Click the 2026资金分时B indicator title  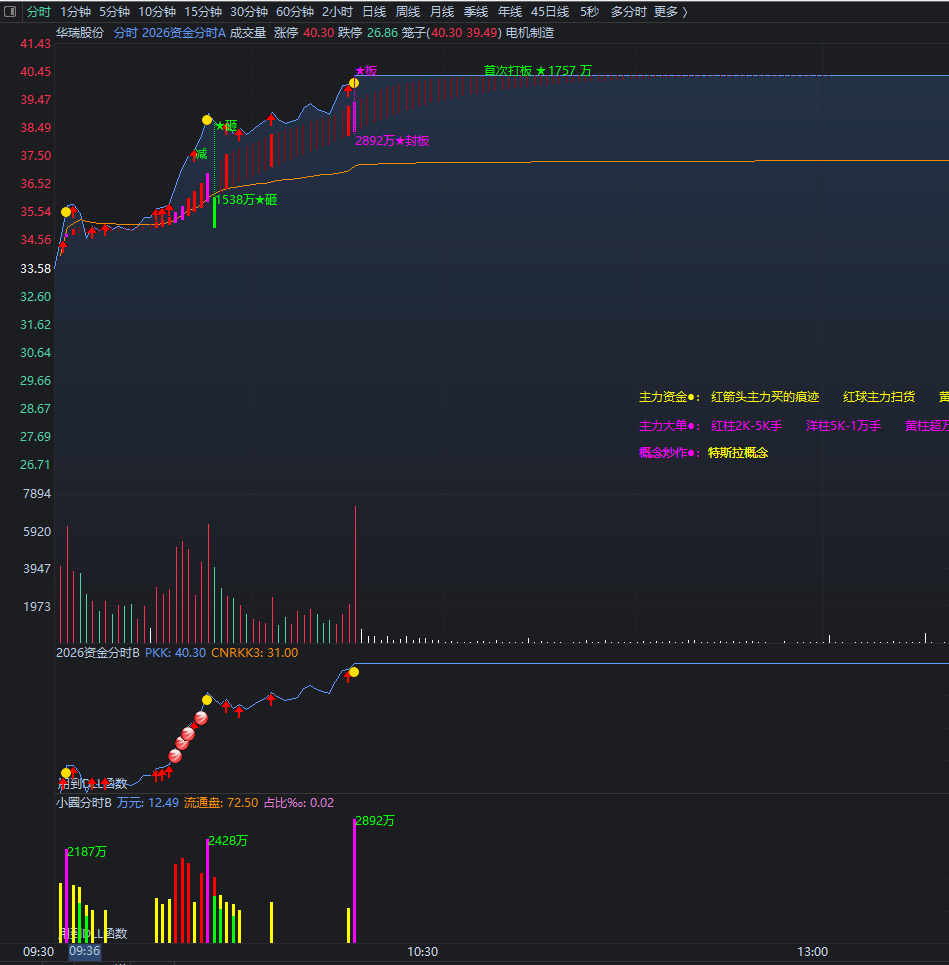tap(98, 652)
